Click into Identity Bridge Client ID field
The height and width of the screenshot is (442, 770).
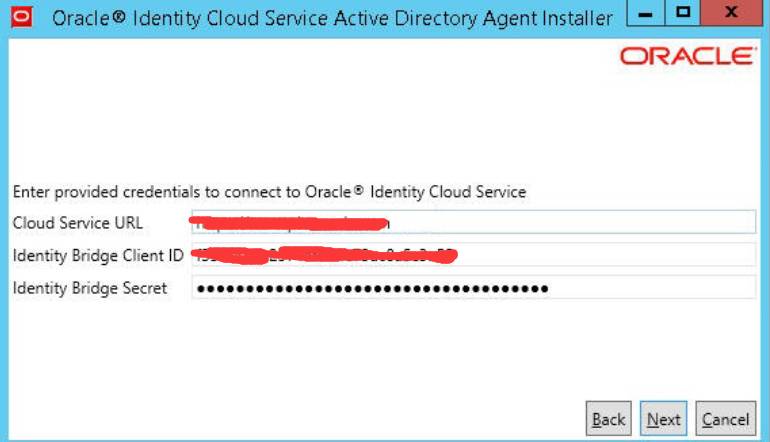coord(600,255)
